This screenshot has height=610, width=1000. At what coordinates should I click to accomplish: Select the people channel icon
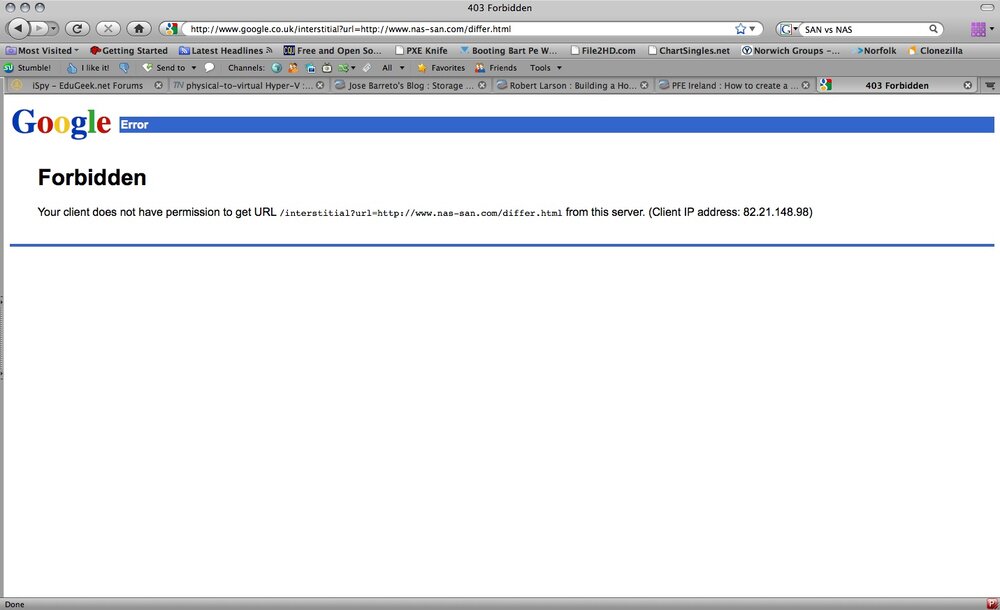pyautogui.click(x=293, y=68)
